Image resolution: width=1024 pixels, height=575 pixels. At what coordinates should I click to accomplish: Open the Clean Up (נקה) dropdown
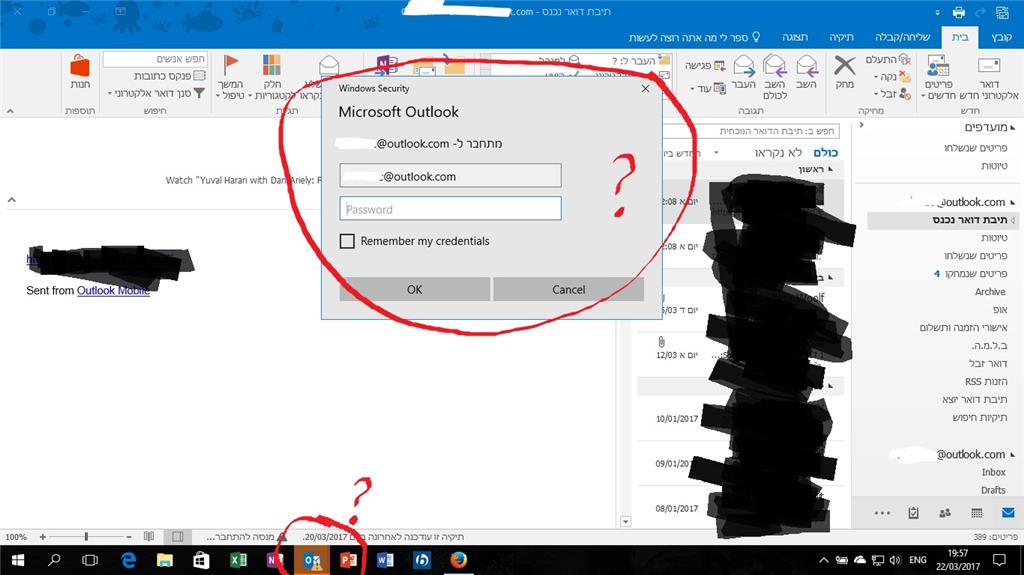click(x=892, y=77)
